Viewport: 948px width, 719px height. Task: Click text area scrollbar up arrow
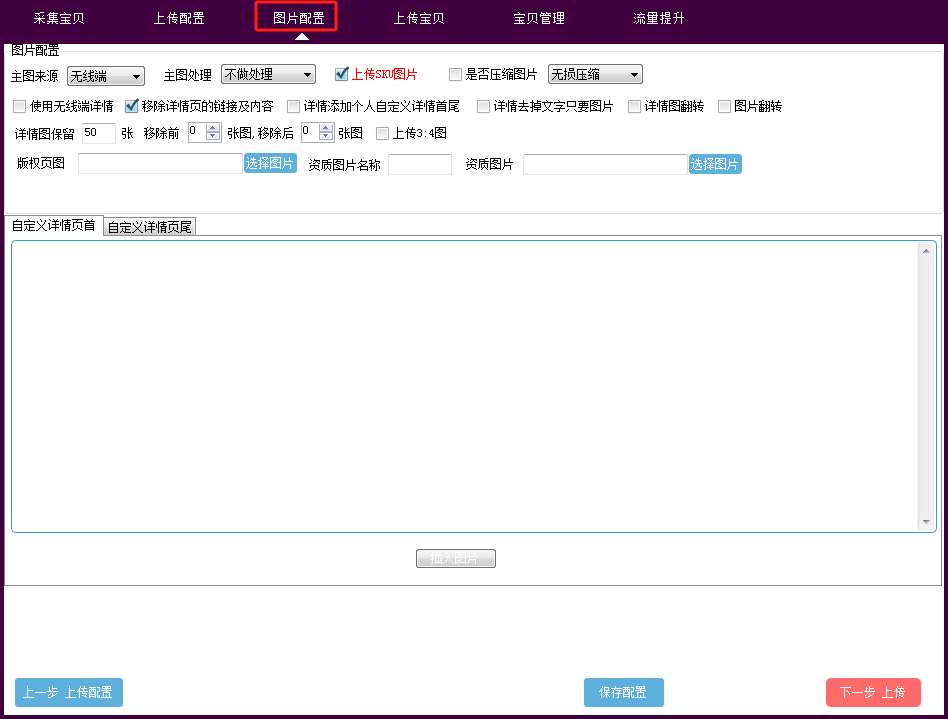[926, 251]
